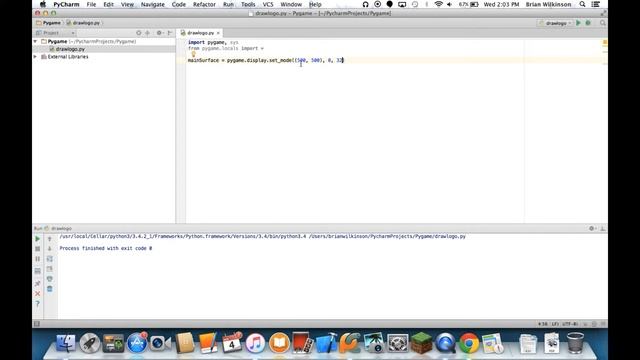Viewport: 640px width, 360px height.
Task: Expand the External Libraries node
Action: (x=36, y=57)
